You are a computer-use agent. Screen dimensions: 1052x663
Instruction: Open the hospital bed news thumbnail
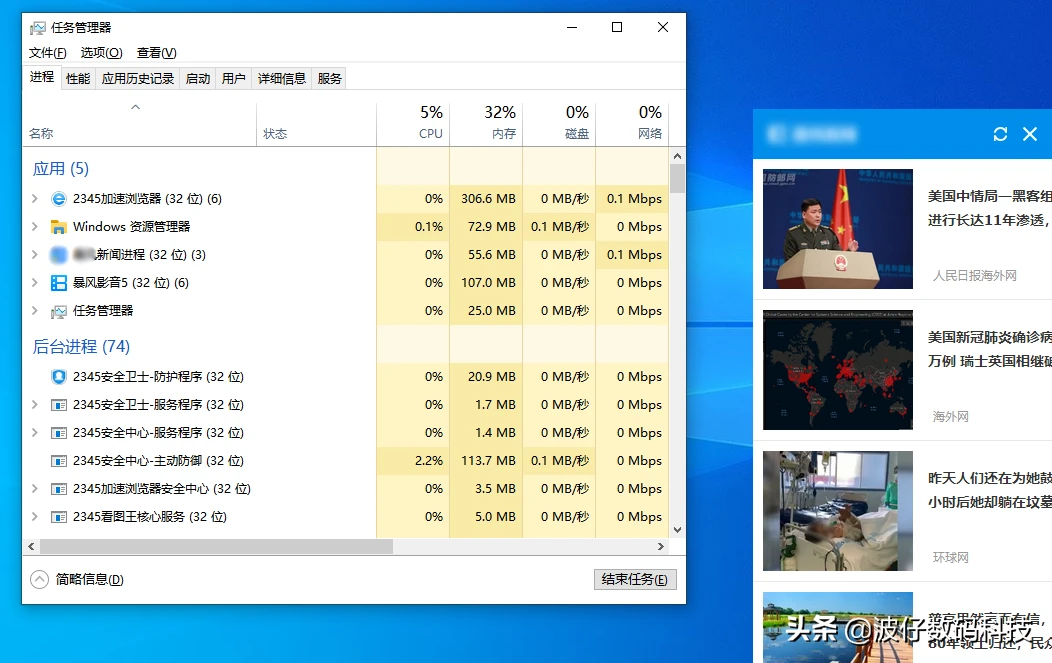(x=838, y=511)
